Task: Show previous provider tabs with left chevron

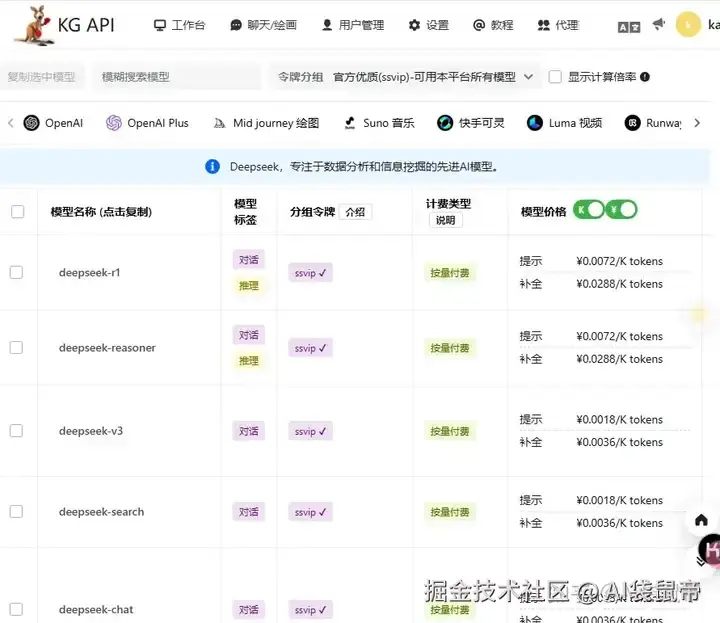Action: [11, 123]
